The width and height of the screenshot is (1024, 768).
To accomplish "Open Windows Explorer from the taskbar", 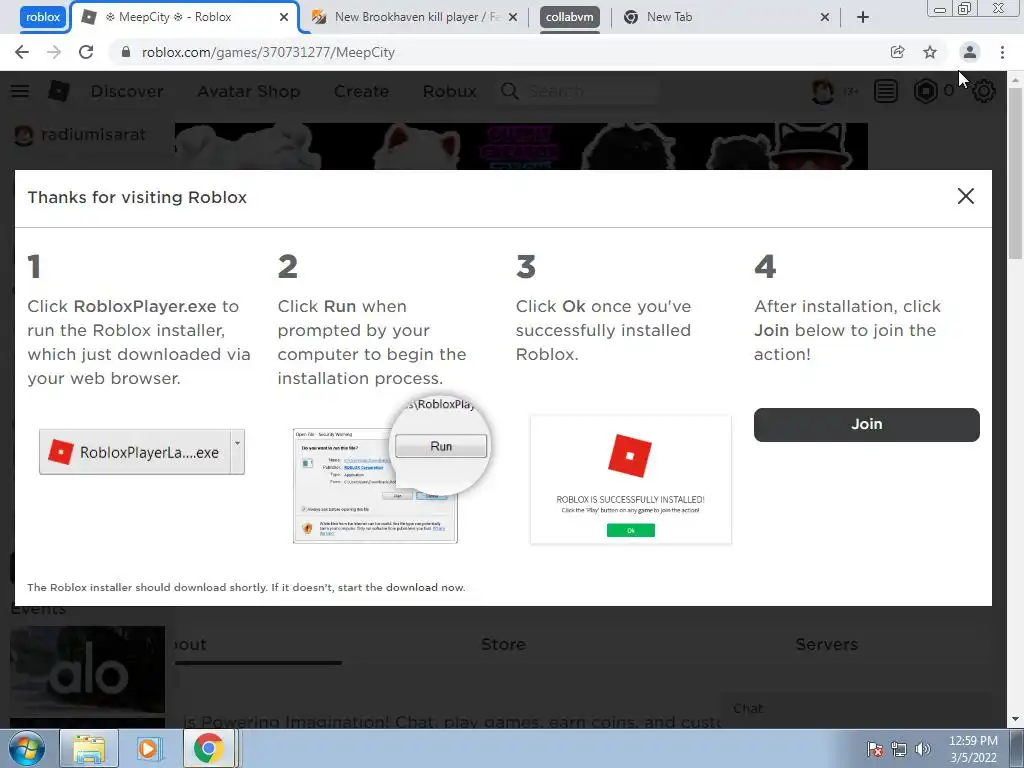I will click(x=89, y=748).
